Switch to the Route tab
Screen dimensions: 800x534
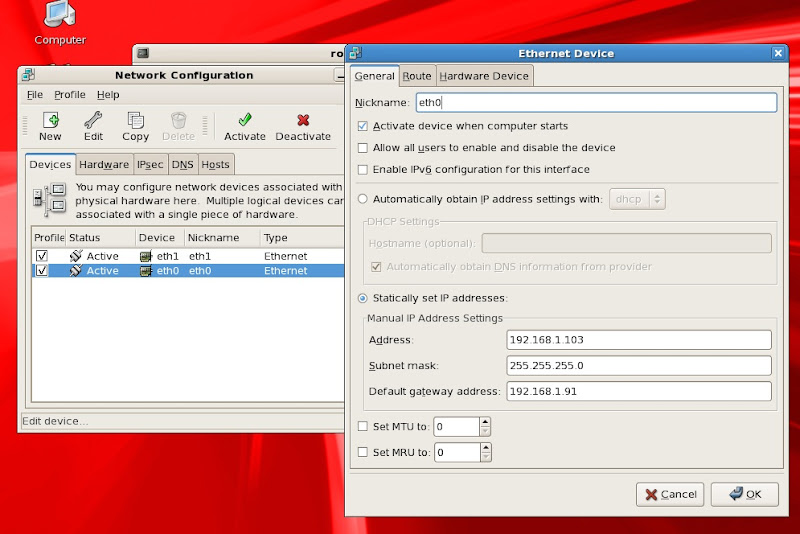(x=417, y=76)
